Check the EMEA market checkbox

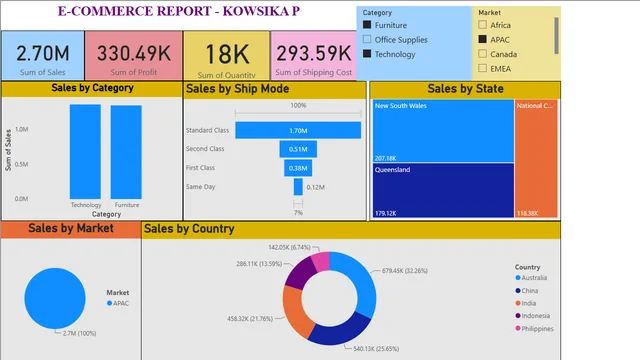[482, 68]
